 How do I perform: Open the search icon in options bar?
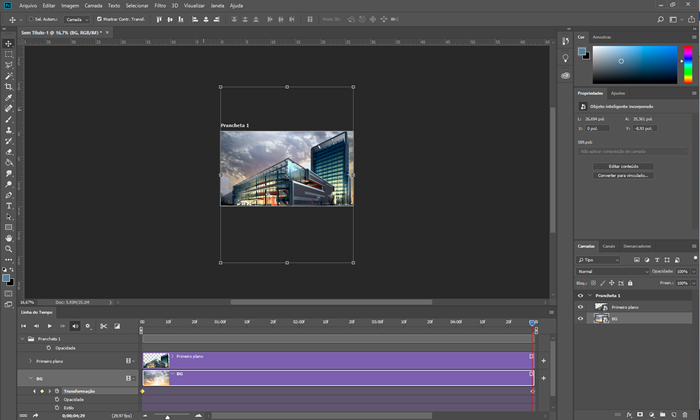pos(660,19)
